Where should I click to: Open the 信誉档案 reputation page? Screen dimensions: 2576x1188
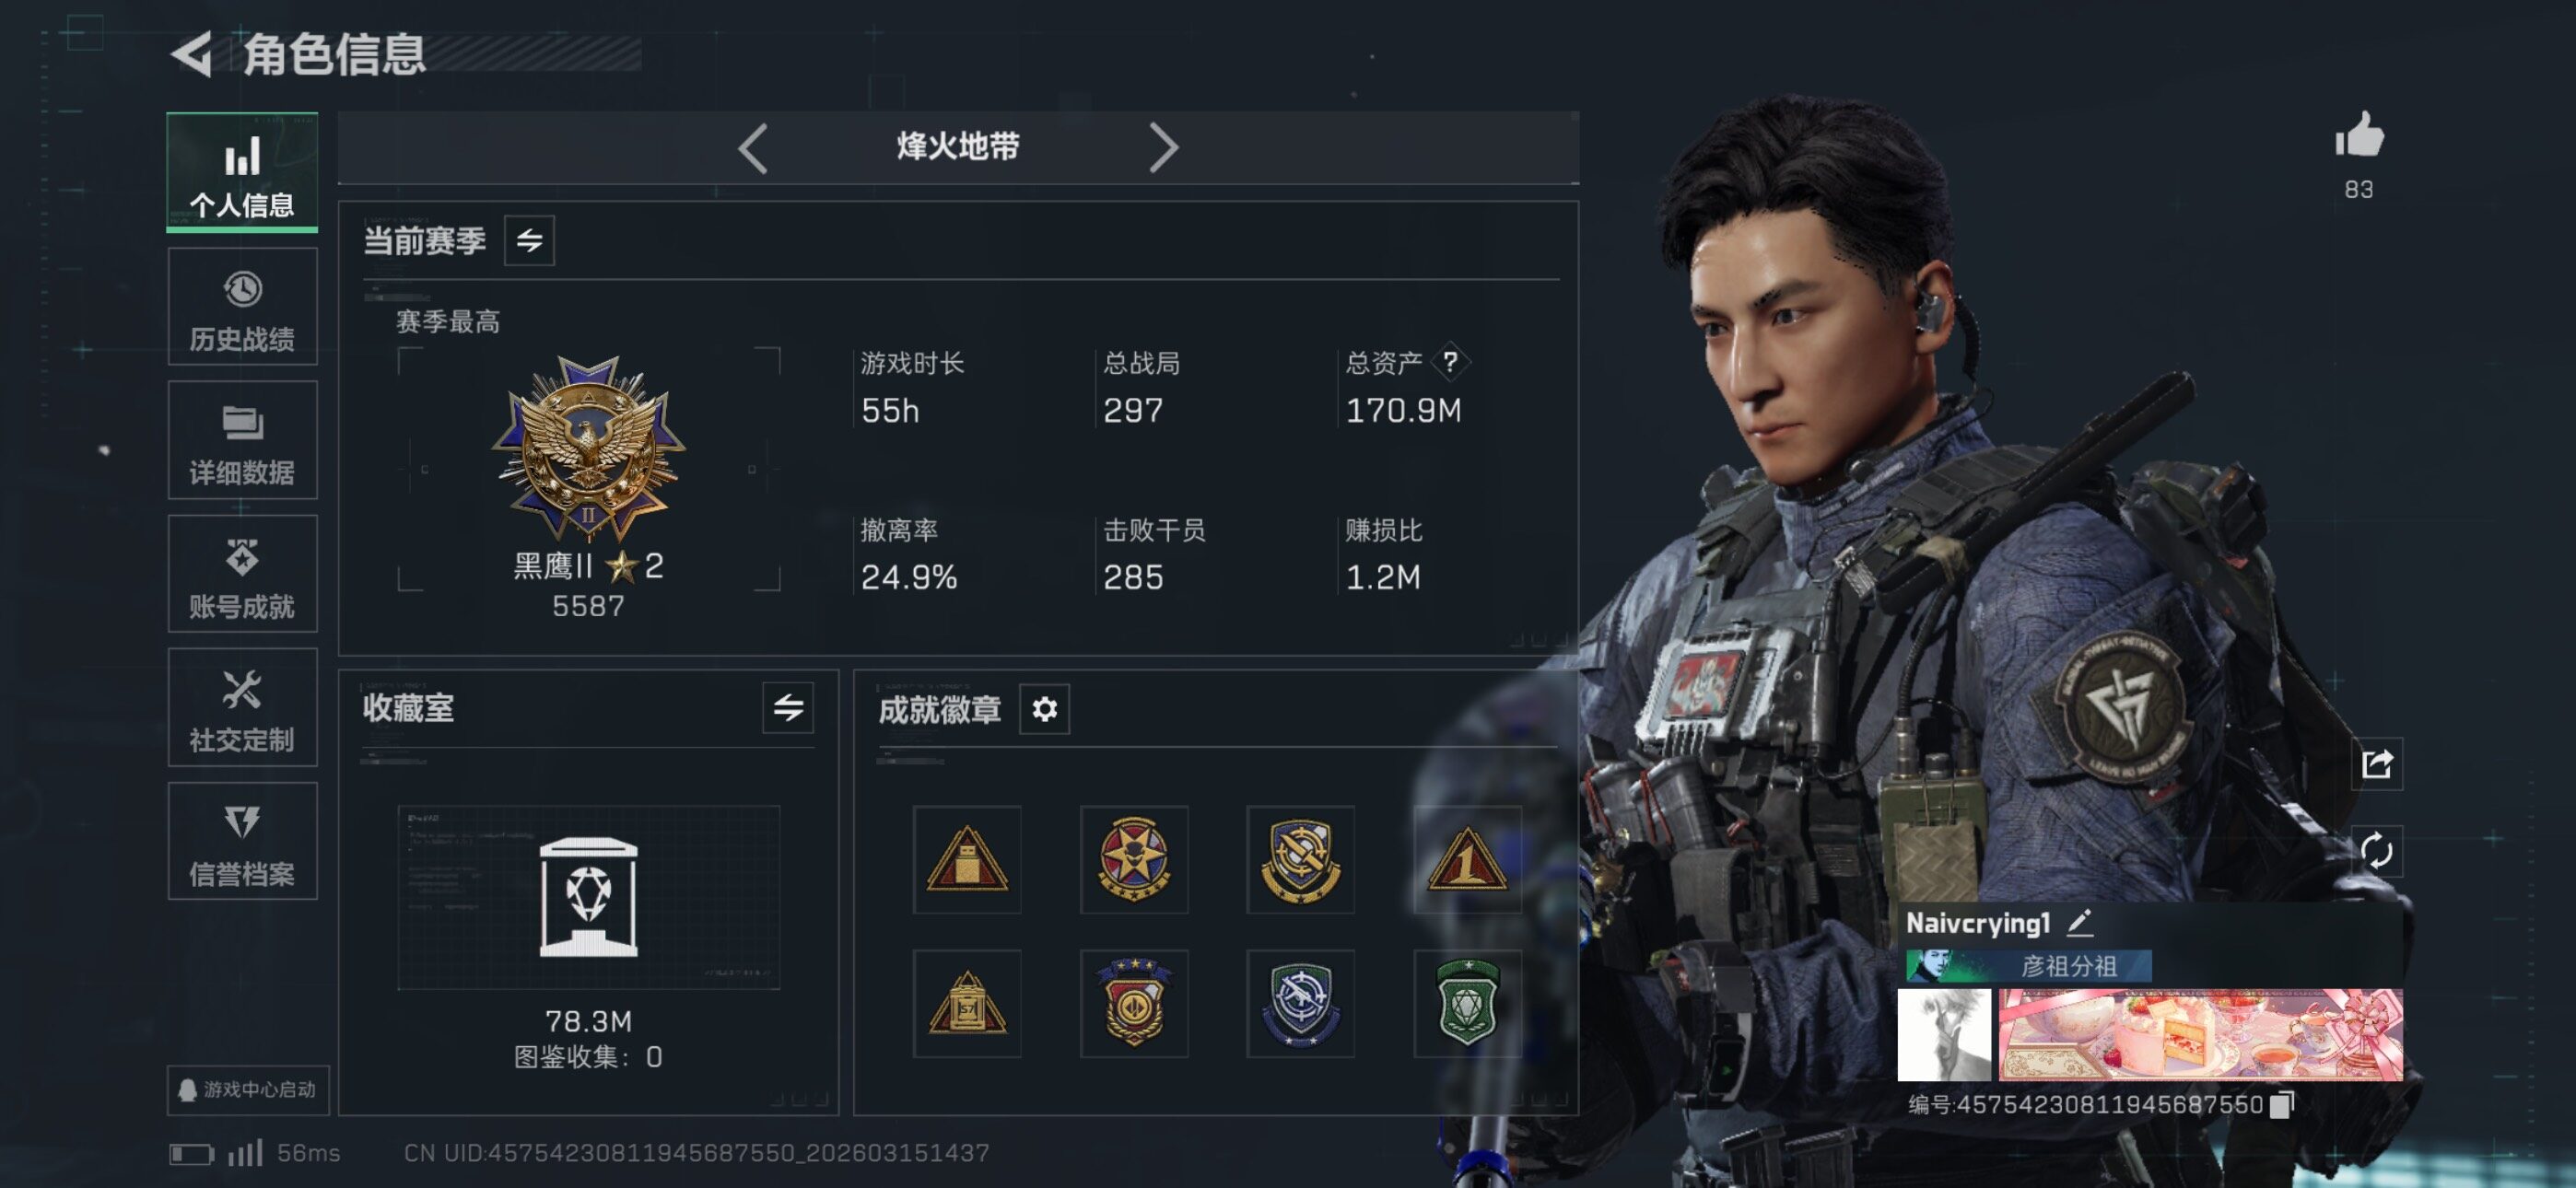[242, 841]
